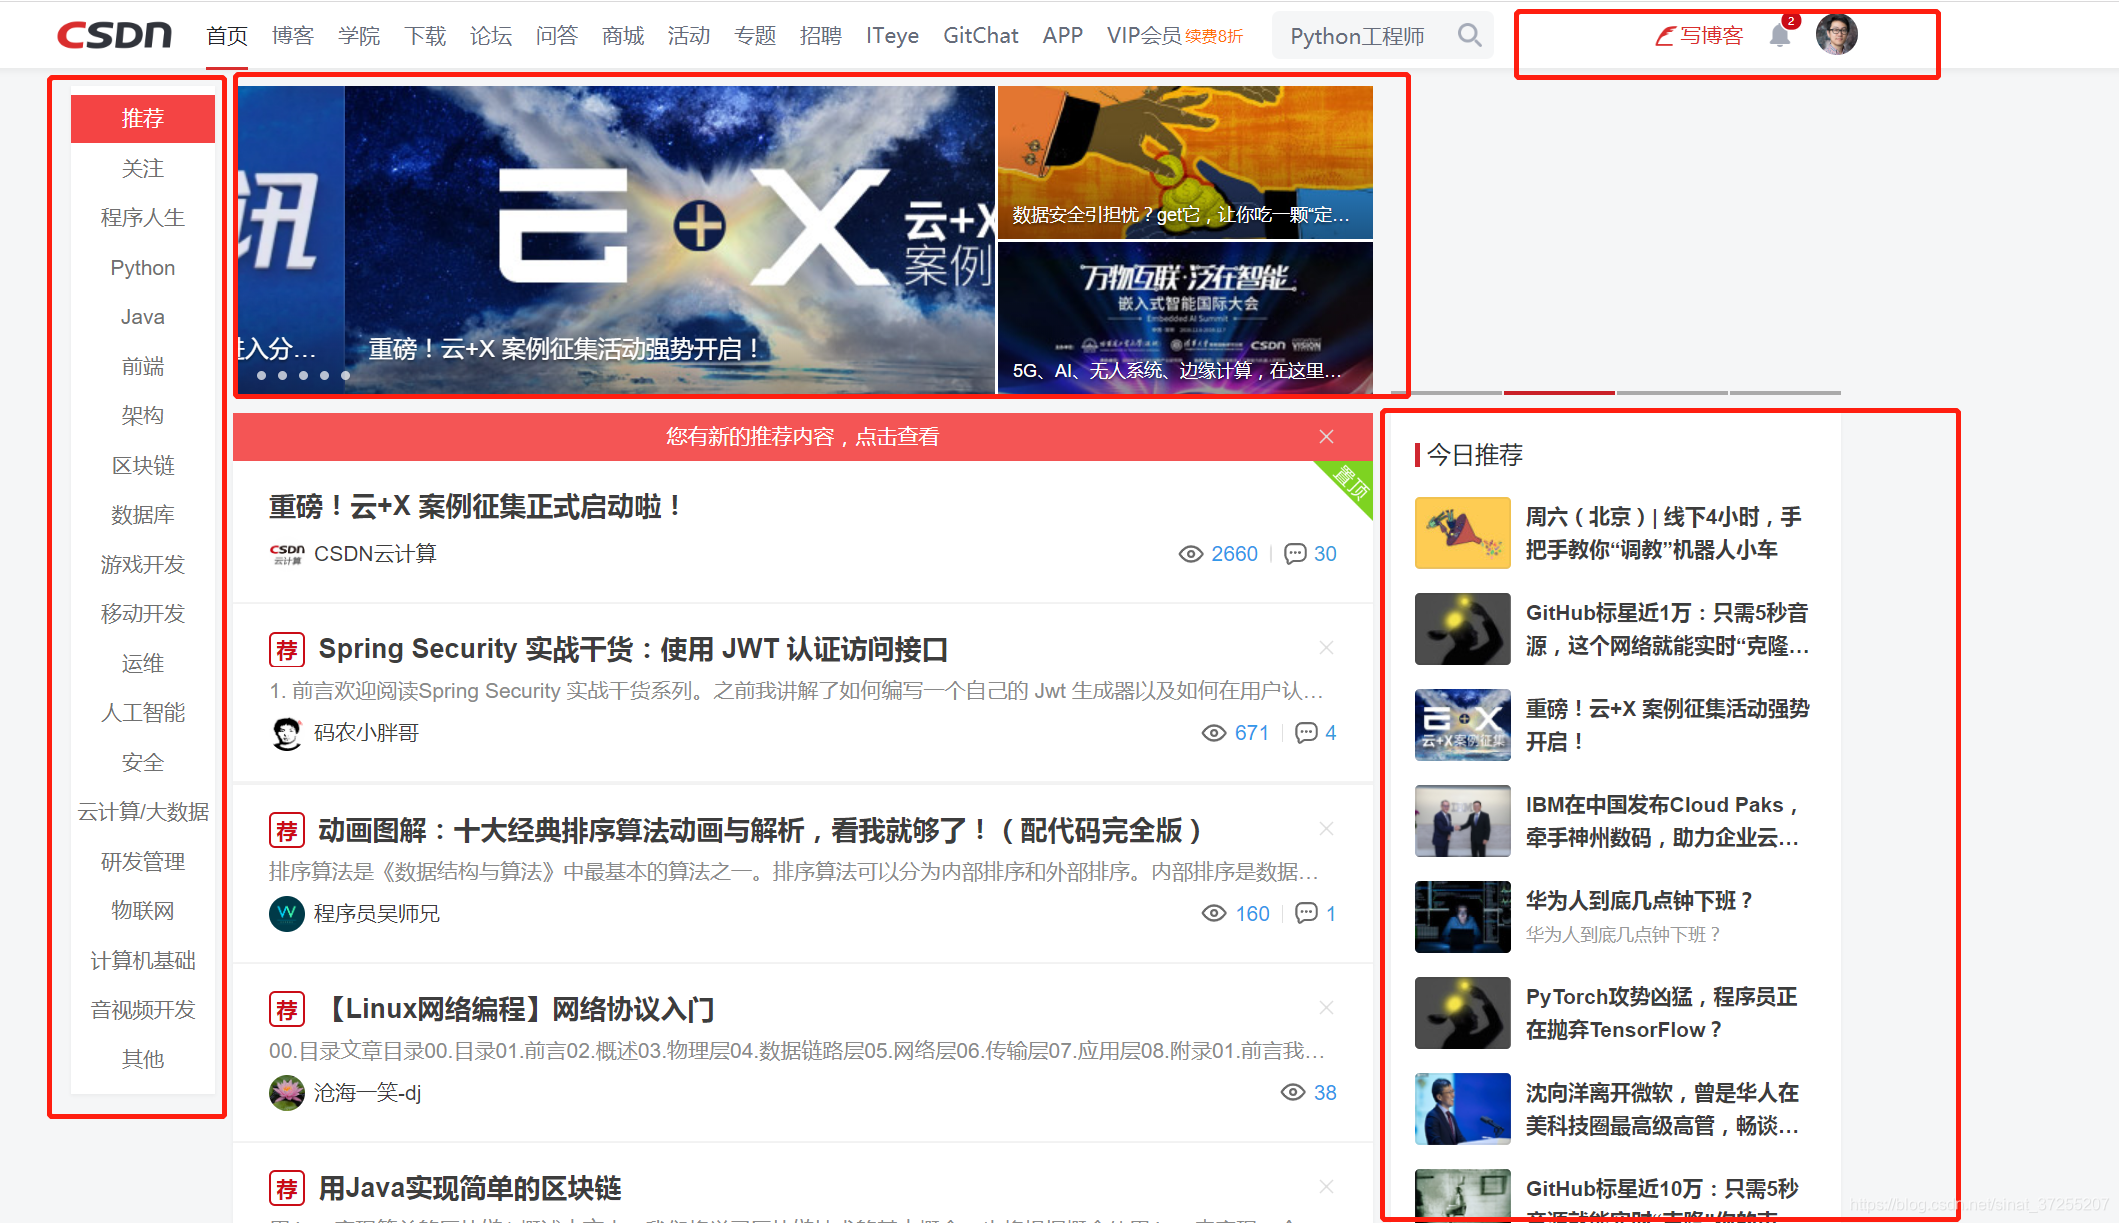This screenshot has width=2119, height=1223.
Task: Open the 华为人到底几点钟下班 thumbnail
Action: [1462, 917]
